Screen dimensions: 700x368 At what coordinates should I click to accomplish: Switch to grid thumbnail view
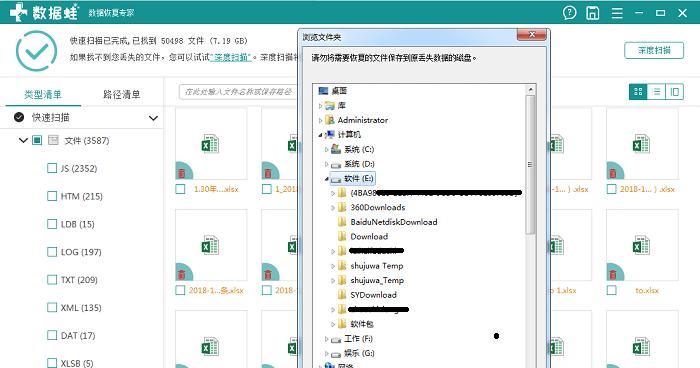[x=638, y=92]
